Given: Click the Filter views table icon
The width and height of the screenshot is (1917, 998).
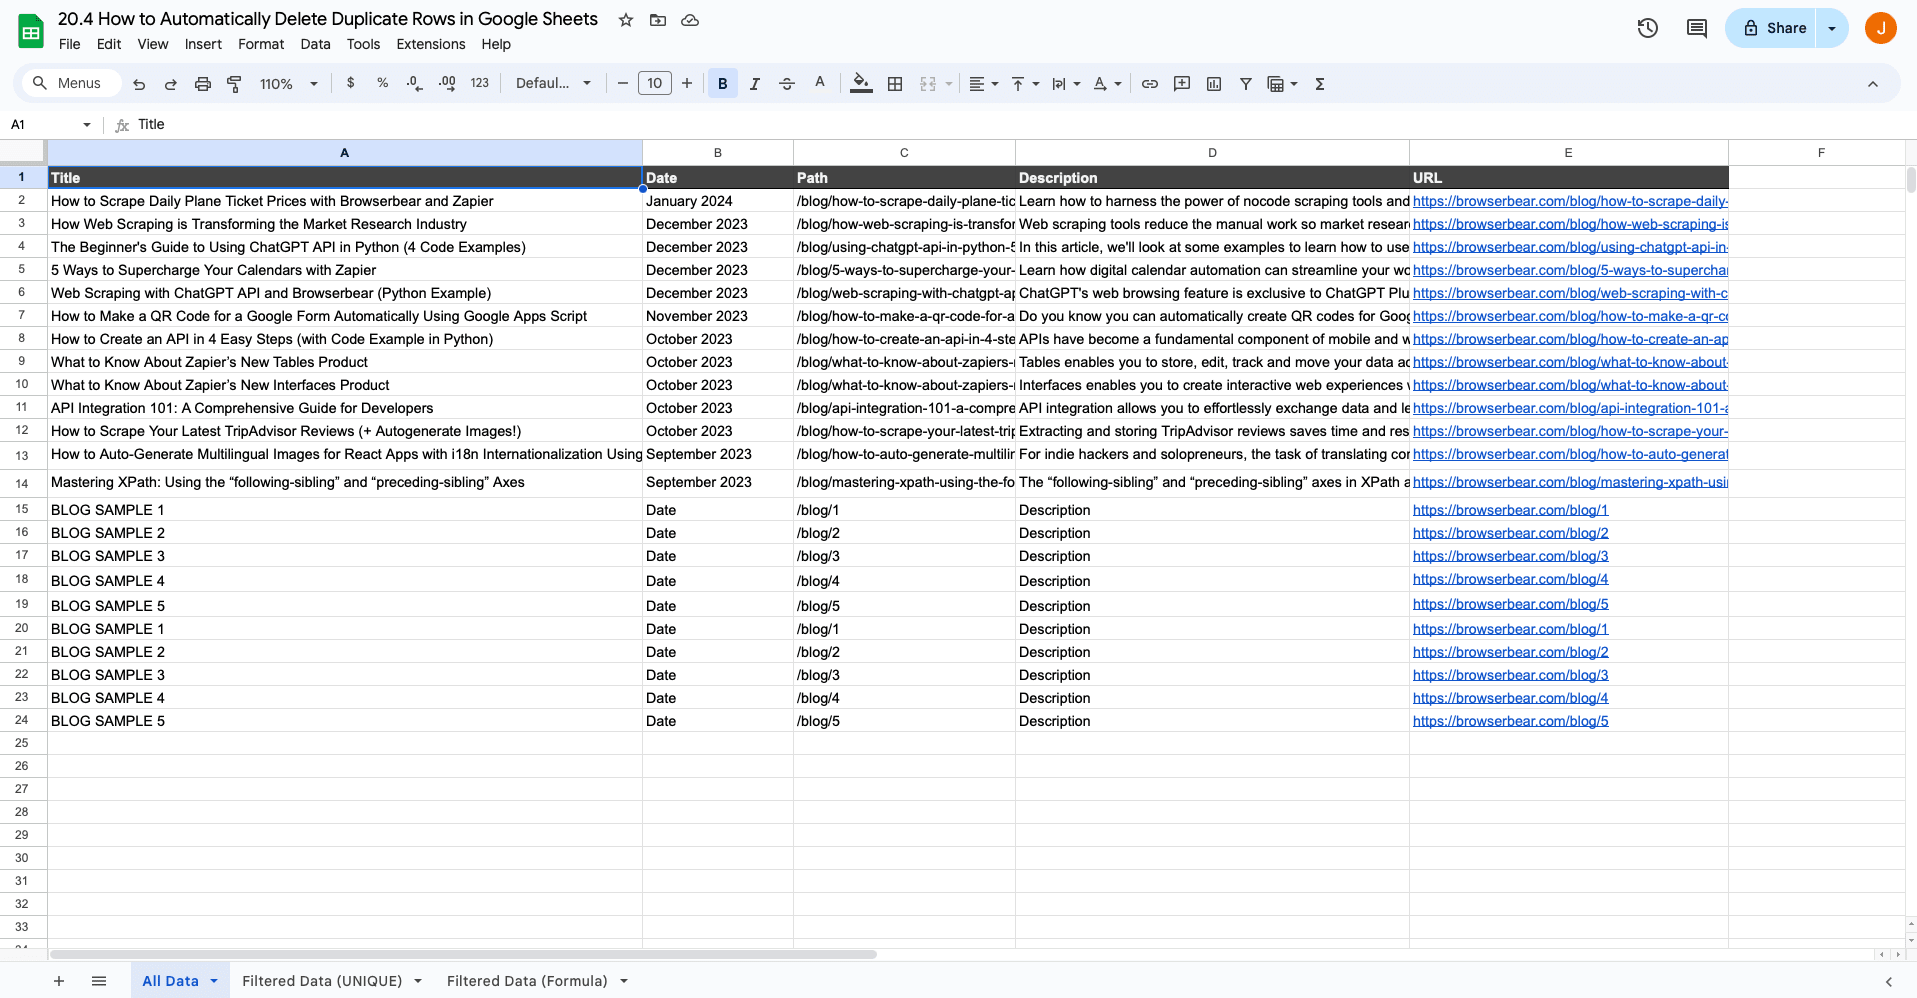Looking at the screenshot, I should [1275, 84].
